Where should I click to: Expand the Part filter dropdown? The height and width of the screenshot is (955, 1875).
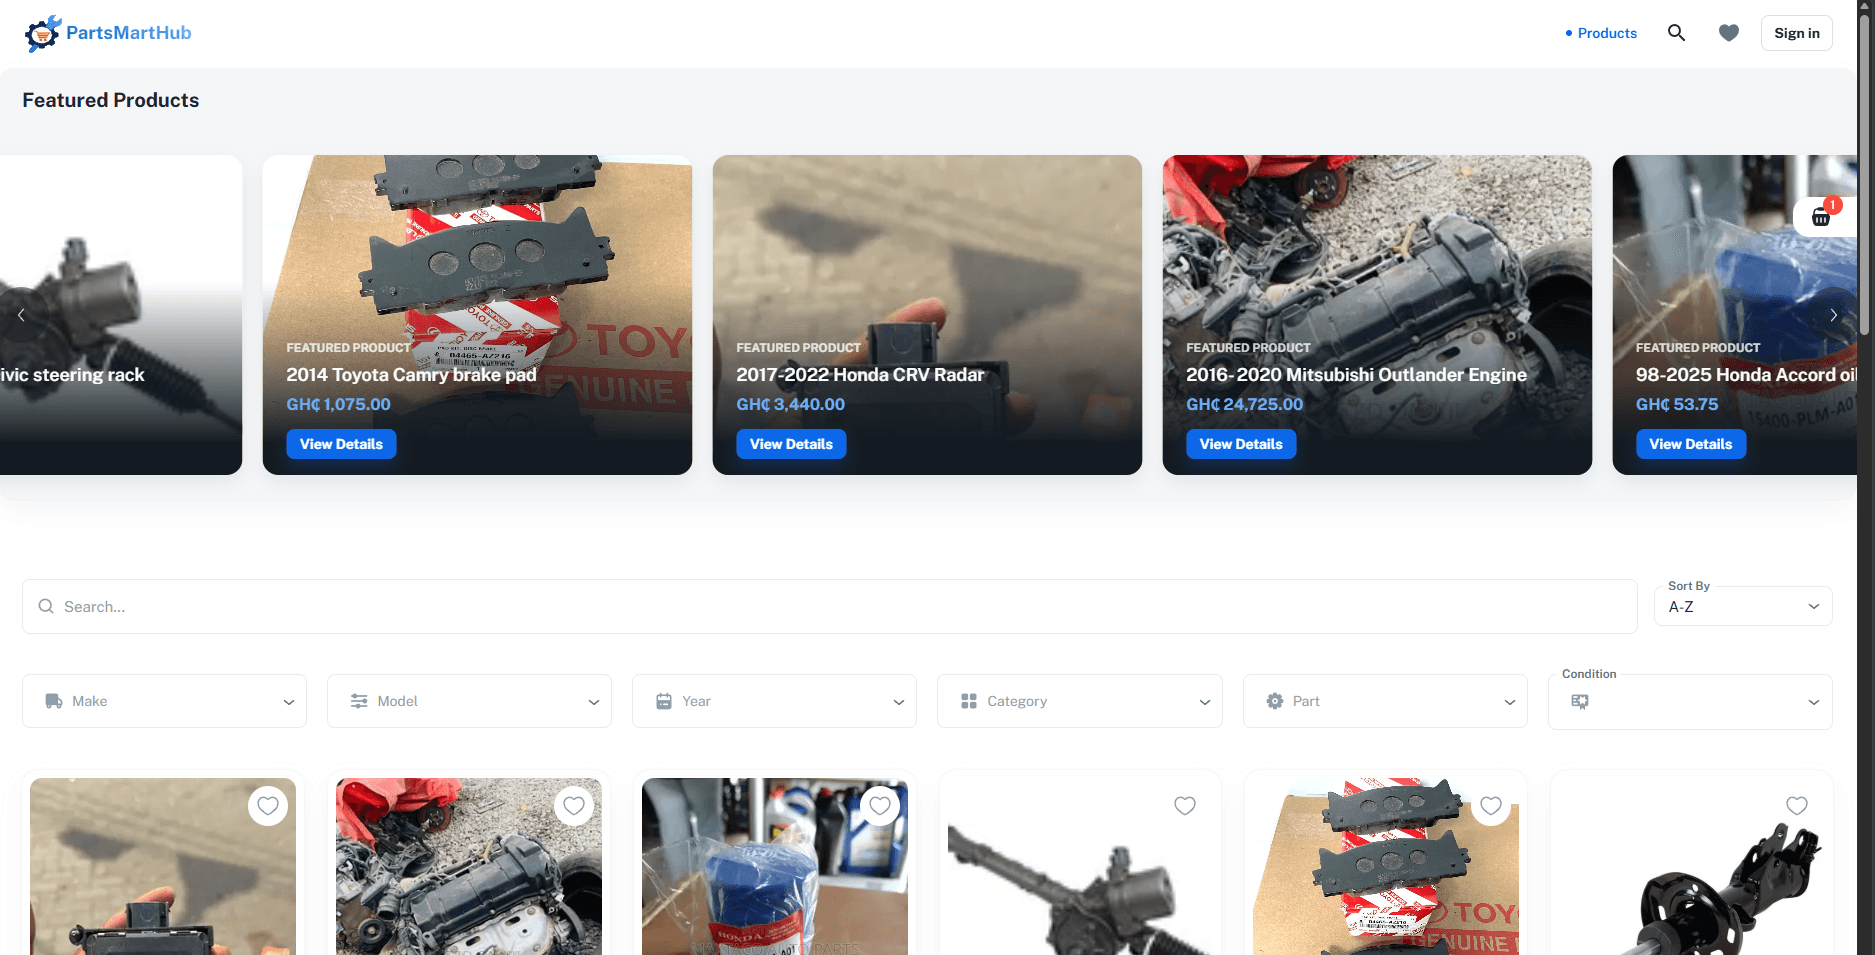pyautogui.click(x=1385, y=701)
